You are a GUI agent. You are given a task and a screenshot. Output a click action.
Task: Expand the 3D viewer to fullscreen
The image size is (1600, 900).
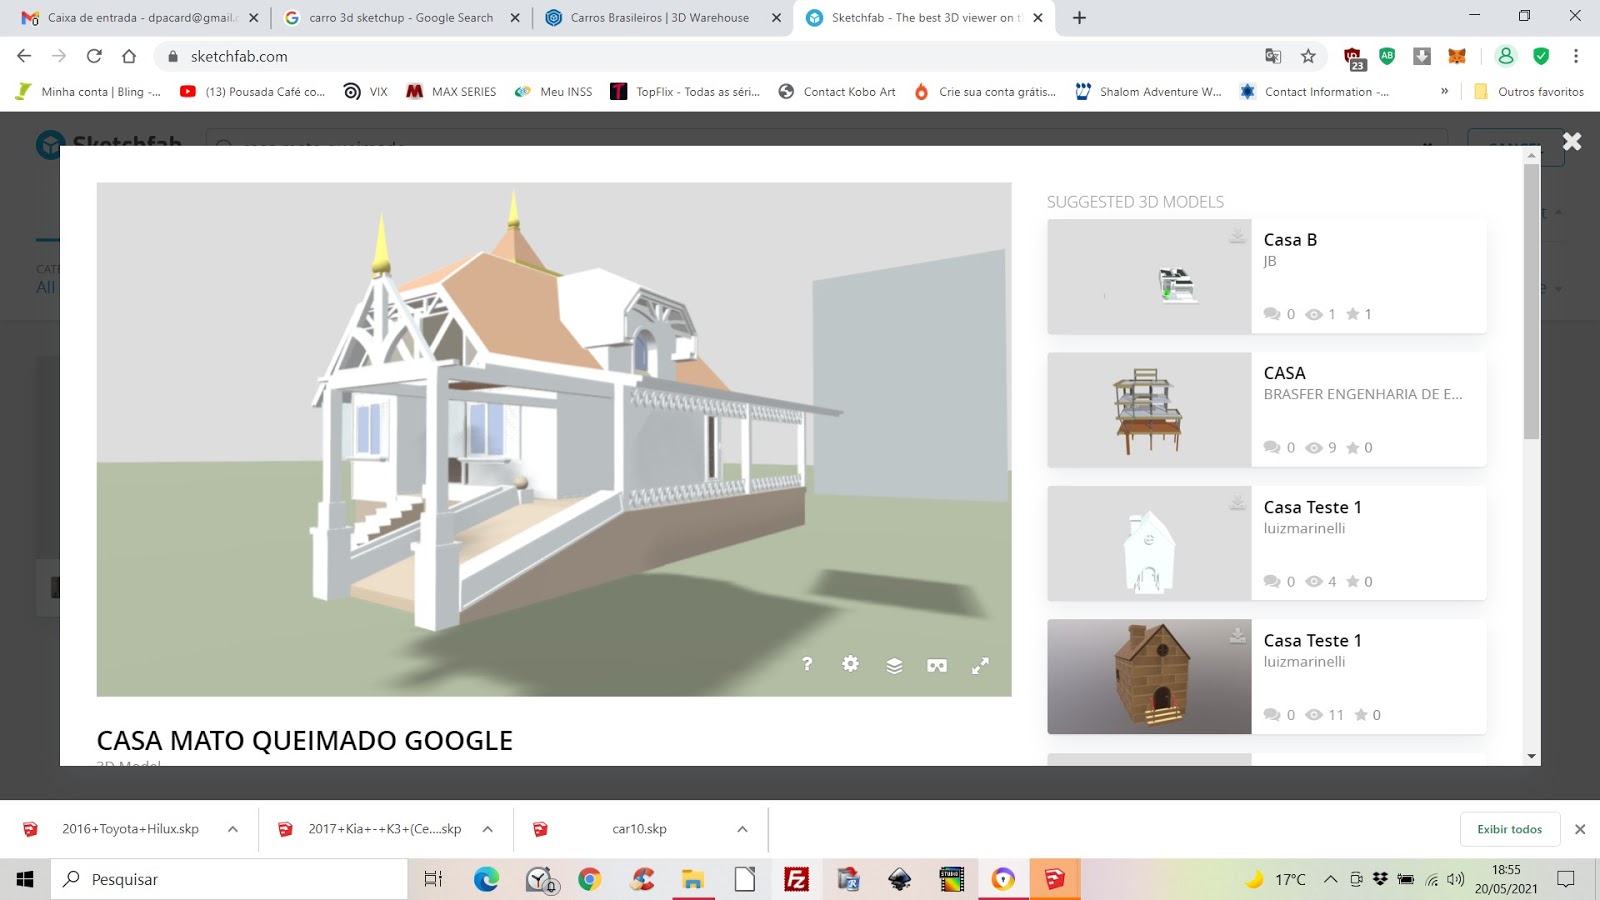tap(980, 665)
